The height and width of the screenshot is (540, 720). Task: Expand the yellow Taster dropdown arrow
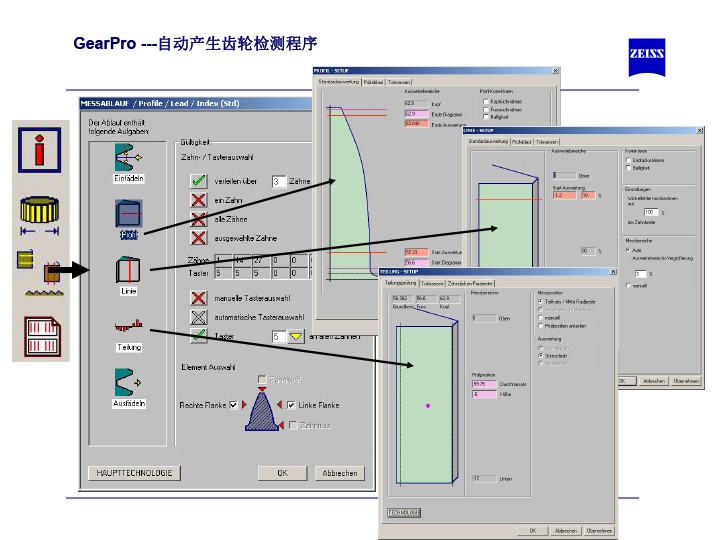coord(296,337)
